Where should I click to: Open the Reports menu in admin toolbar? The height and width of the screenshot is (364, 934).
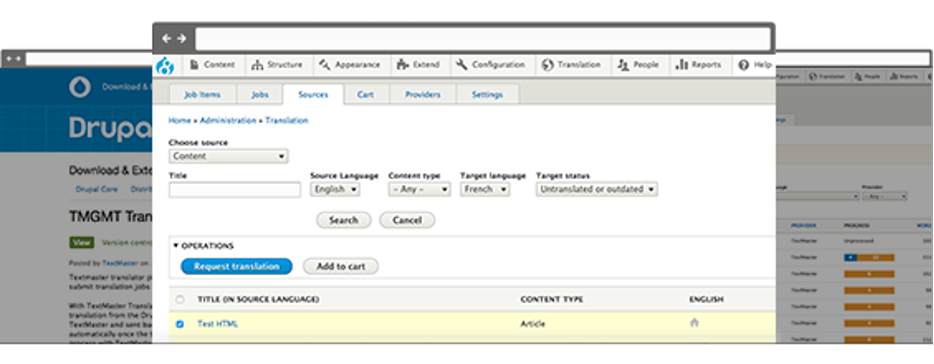(x=699, y=65)
